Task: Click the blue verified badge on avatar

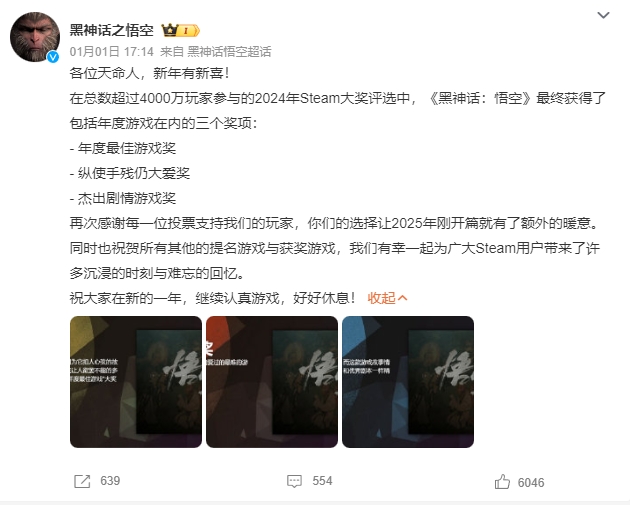Action: 53,57
